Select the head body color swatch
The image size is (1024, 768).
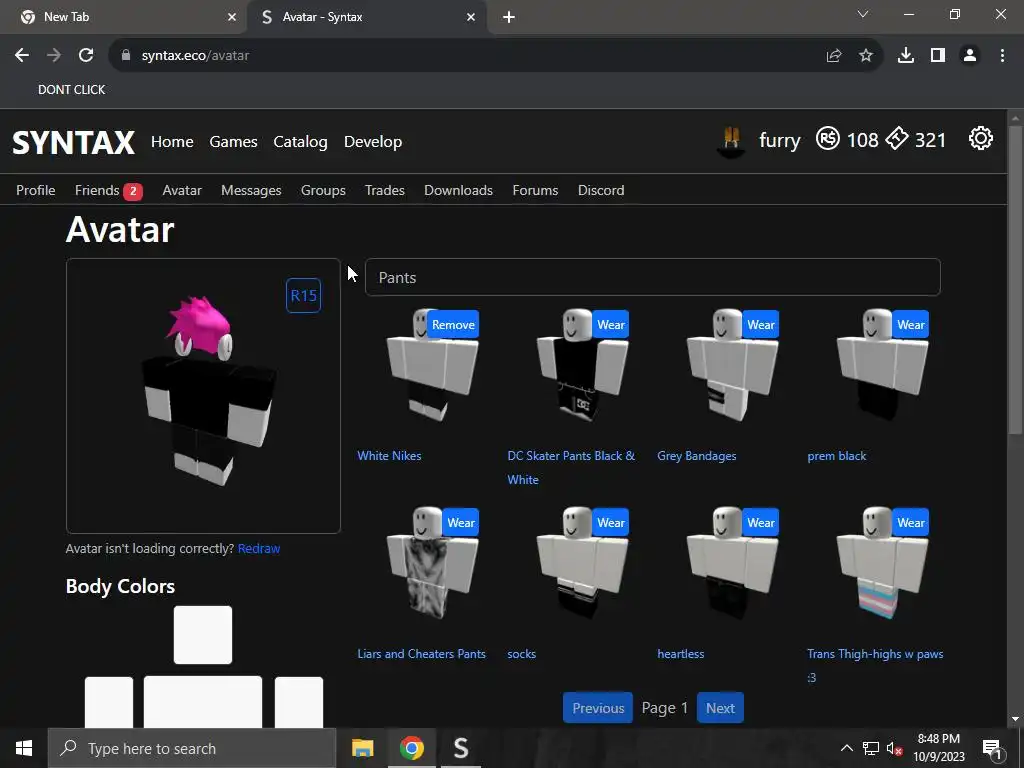coord(203,635)
